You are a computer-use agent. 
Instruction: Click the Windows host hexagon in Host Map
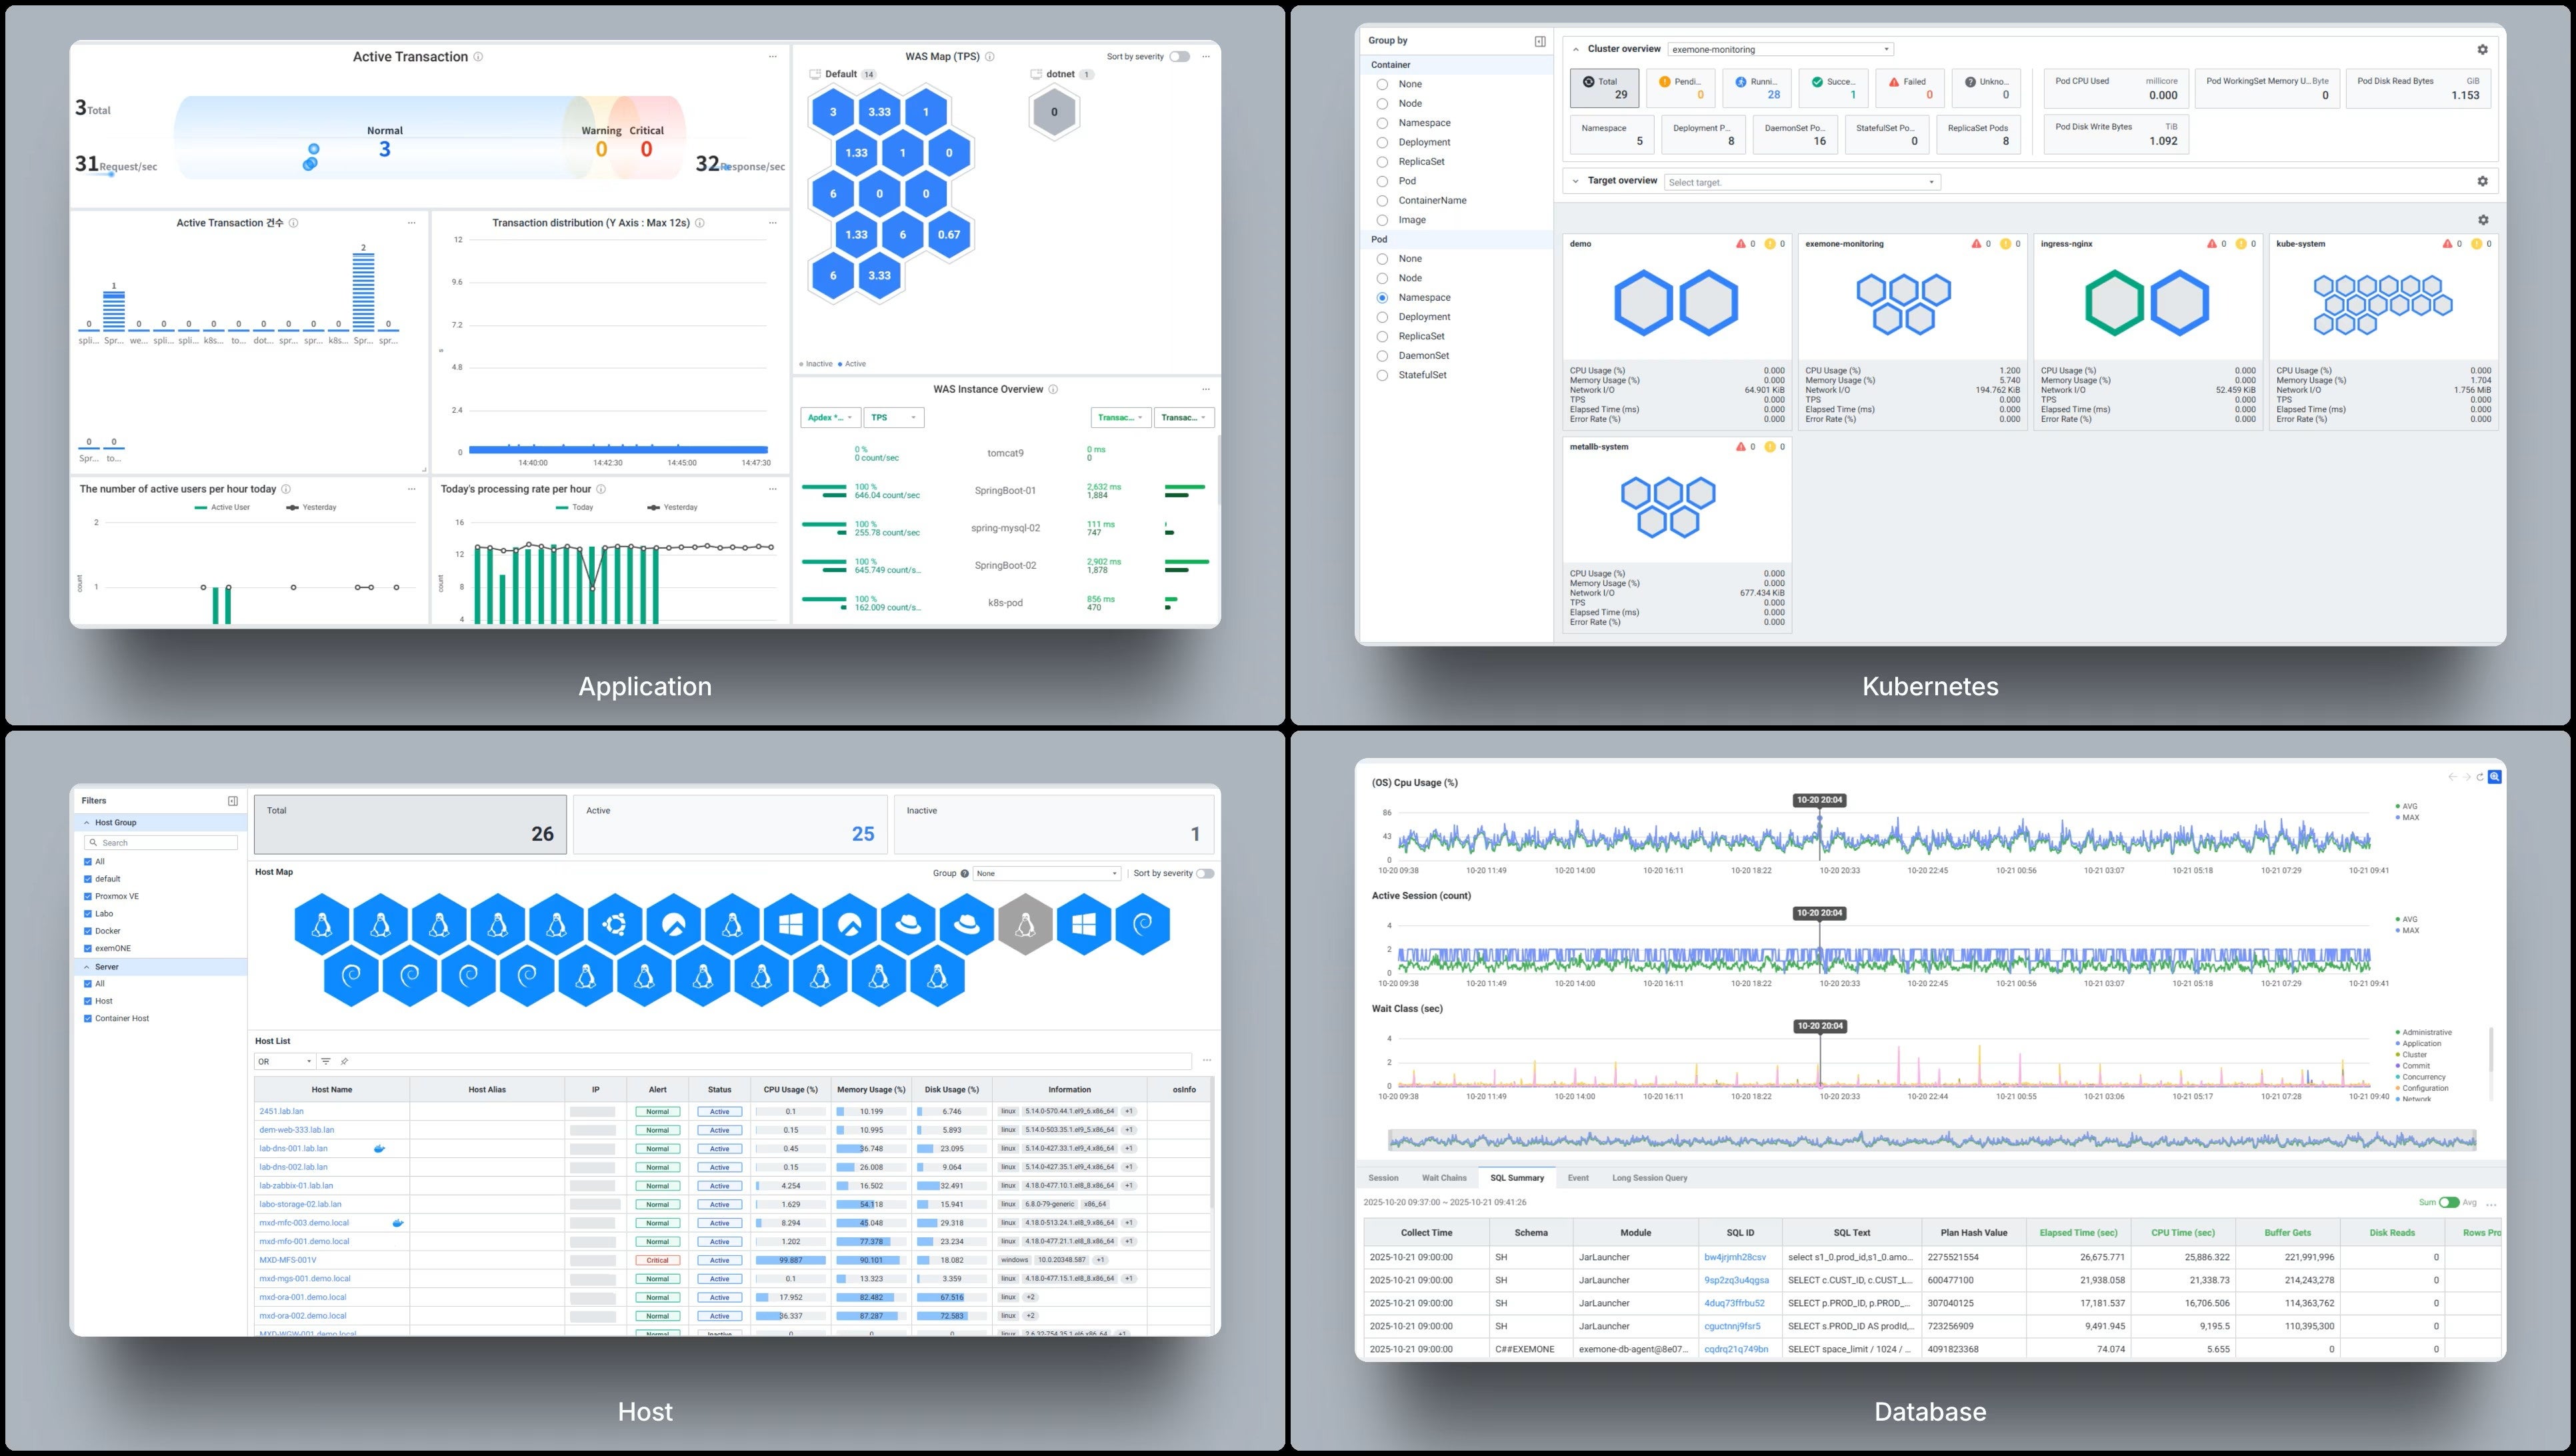(791, 925)
